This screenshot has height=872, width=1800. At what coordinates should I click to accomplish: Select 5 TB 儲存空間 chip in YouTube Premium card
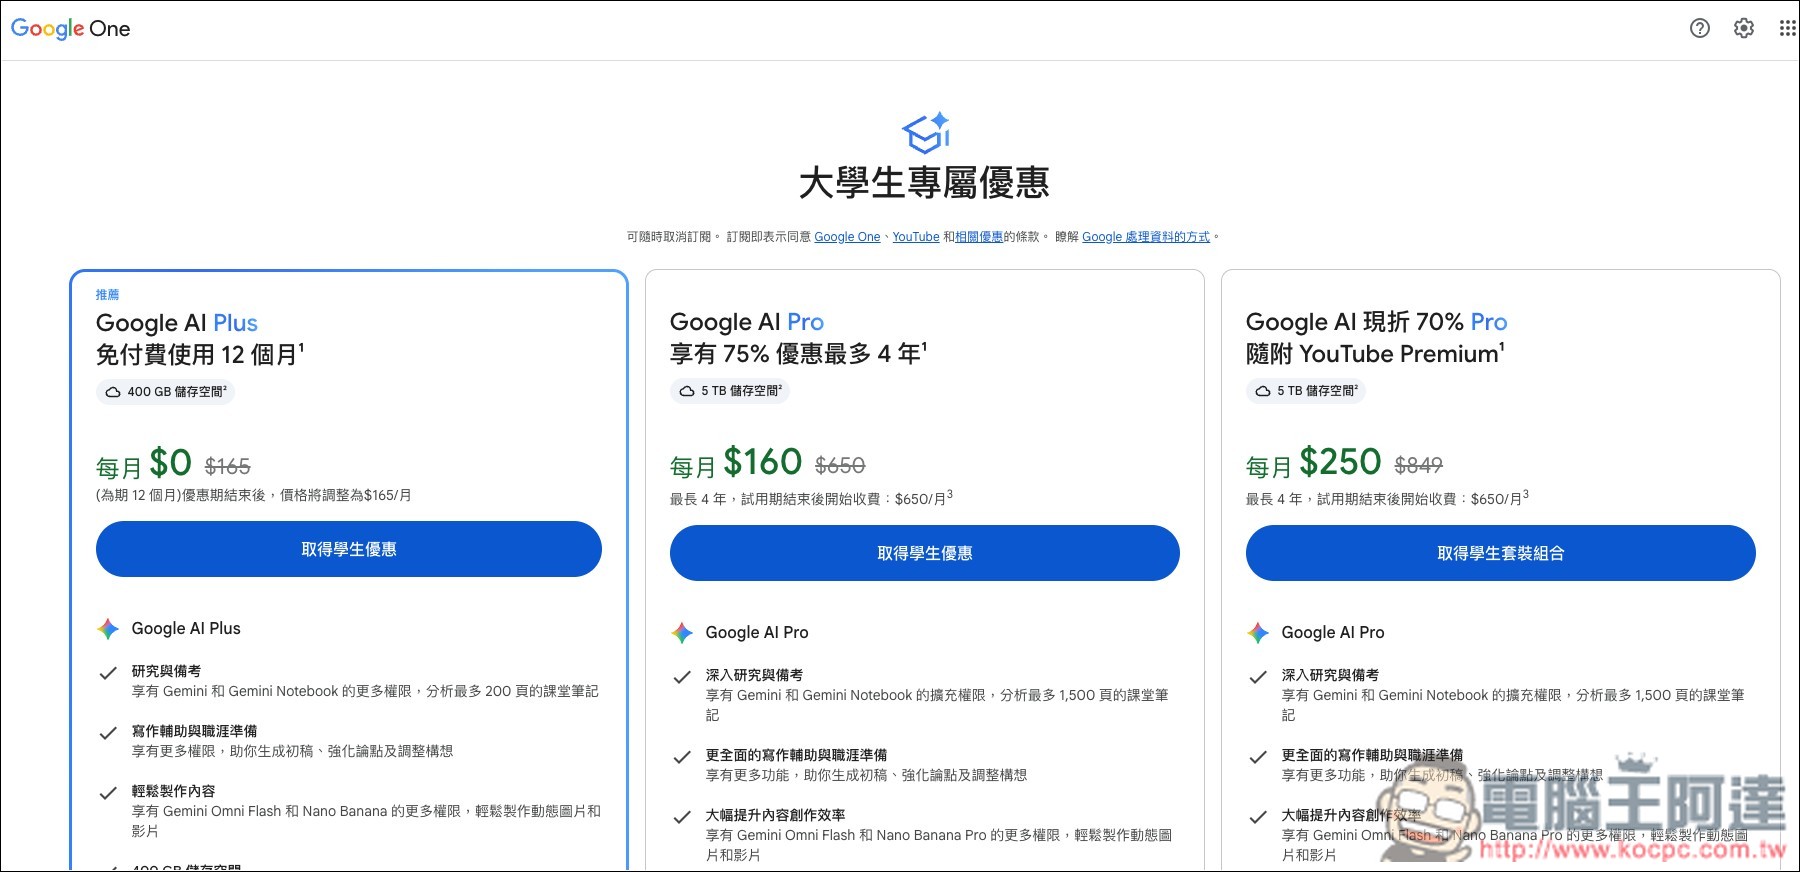(1306, 391)
